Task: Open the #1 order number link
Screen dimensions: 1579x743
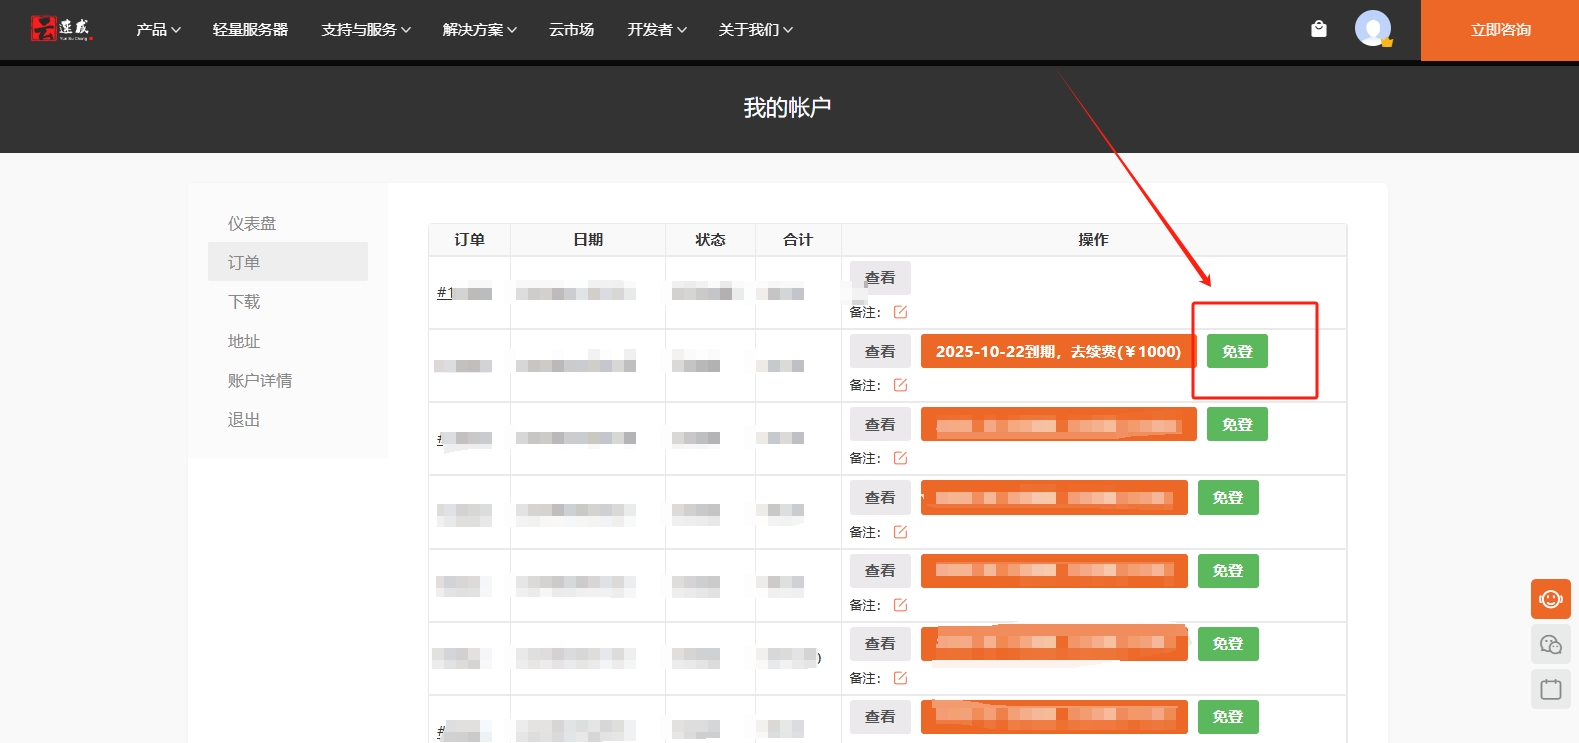Action: tap(464, 293)
